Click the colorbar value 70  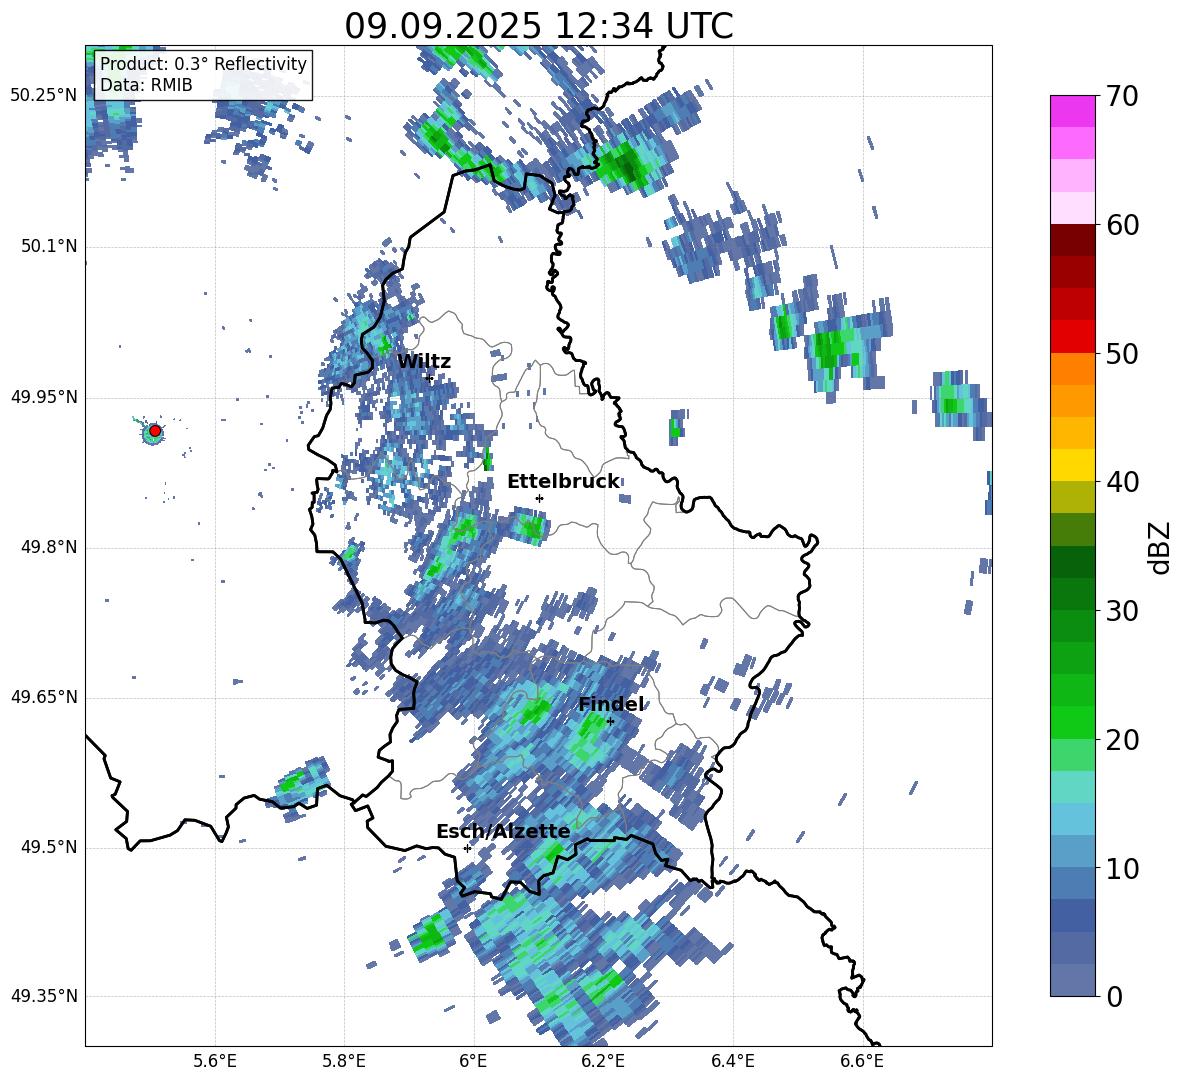[1122, 97]
